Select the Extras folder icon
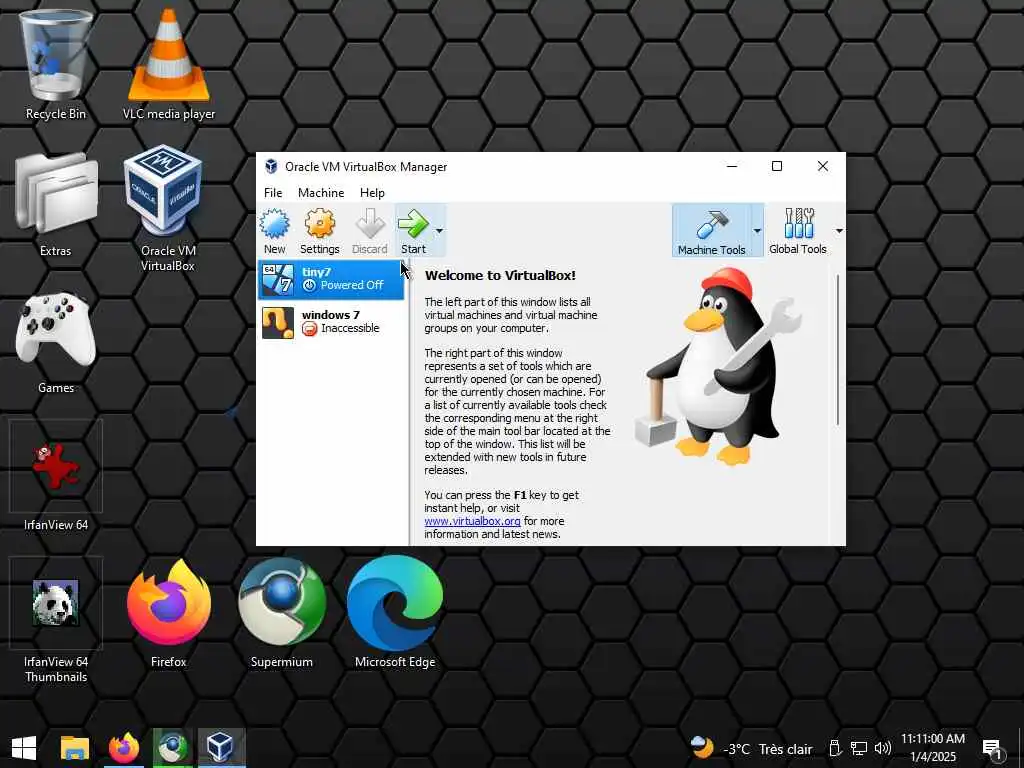1024x768 pixels. tap(56, 204)
